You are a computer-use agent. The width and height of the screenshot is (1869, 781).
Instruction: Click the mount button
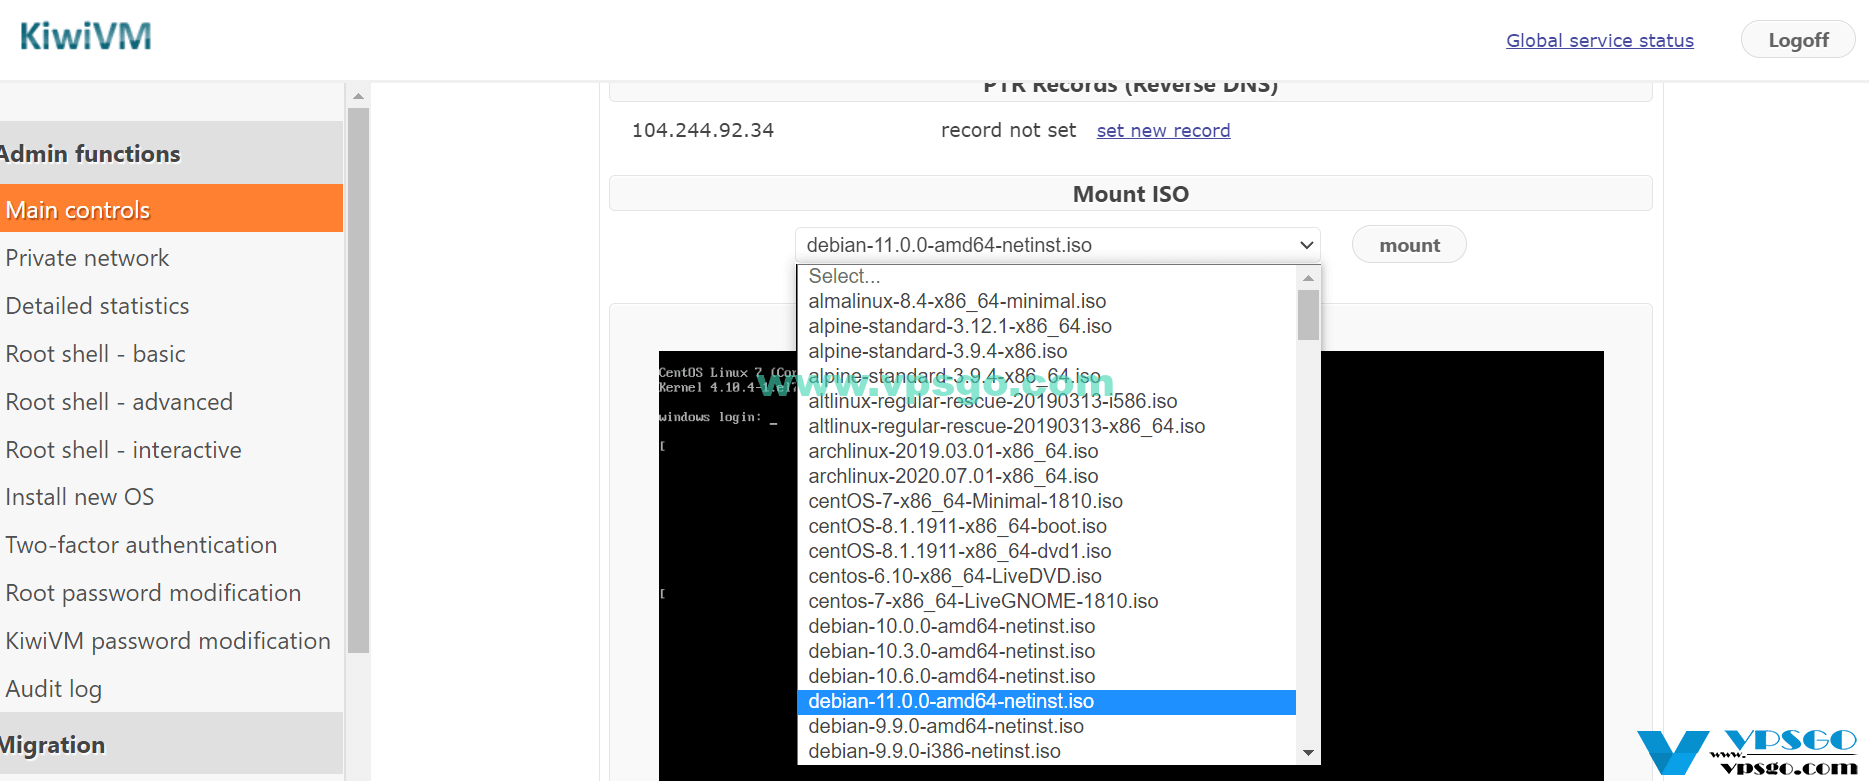(1409, 245)
